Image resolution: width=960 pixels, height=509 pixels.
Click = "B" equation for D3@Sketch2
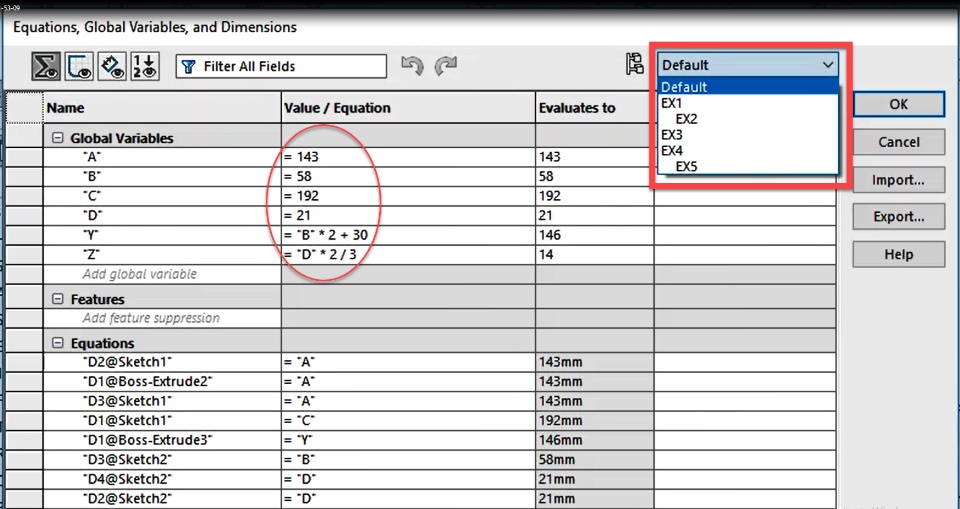(x=408, y=460)
